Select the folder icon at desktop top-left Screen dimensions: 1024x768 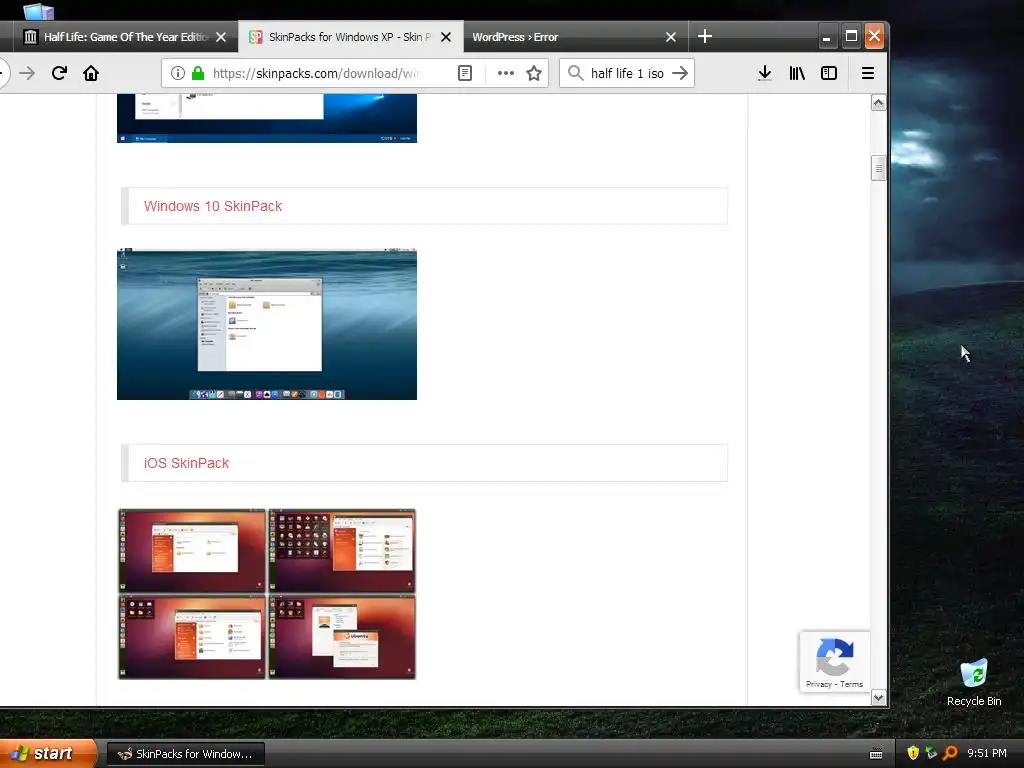click(39, 10)
